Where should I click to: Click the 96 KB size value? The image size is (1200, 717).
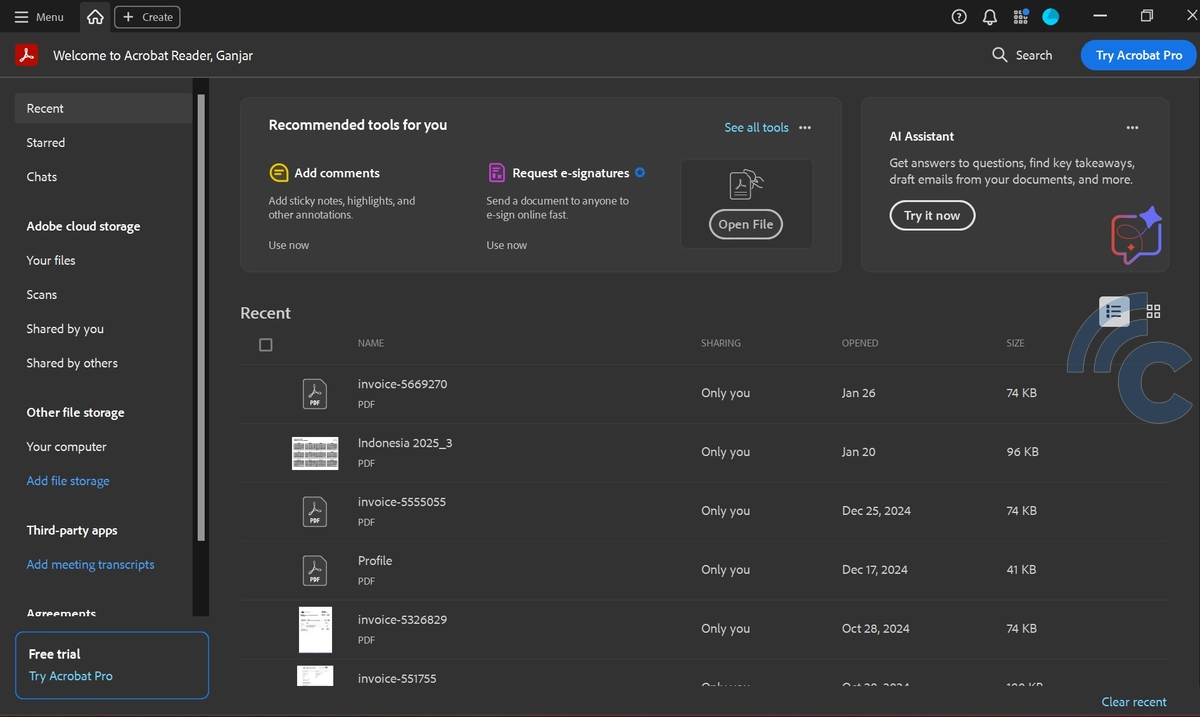tap(1022, 452)
